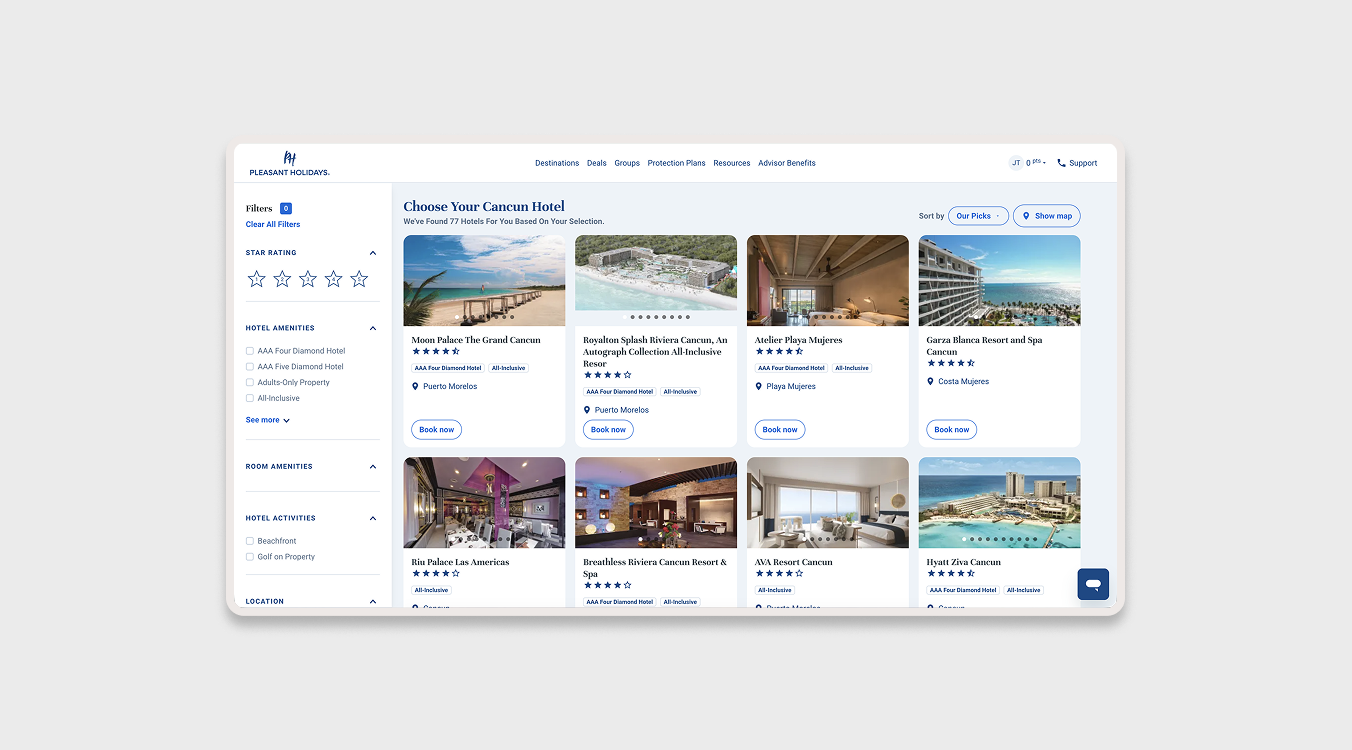Collapse the Location filter section
The width and height of the screenshot is (1352, 750).
tap(373, 602)
